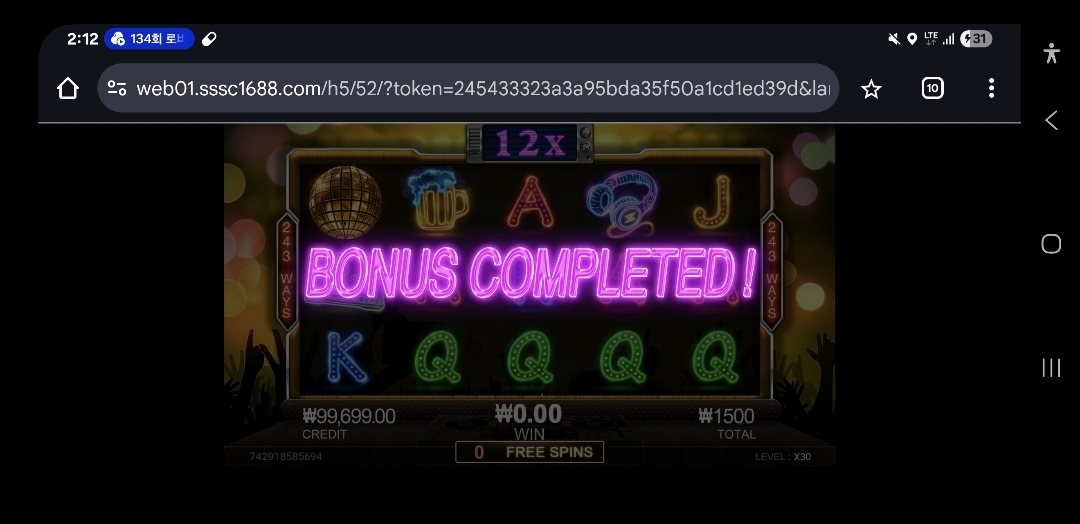Tap the Android home square button
This screenshot has width=1080, height=524.
[x=1051, y=244]
